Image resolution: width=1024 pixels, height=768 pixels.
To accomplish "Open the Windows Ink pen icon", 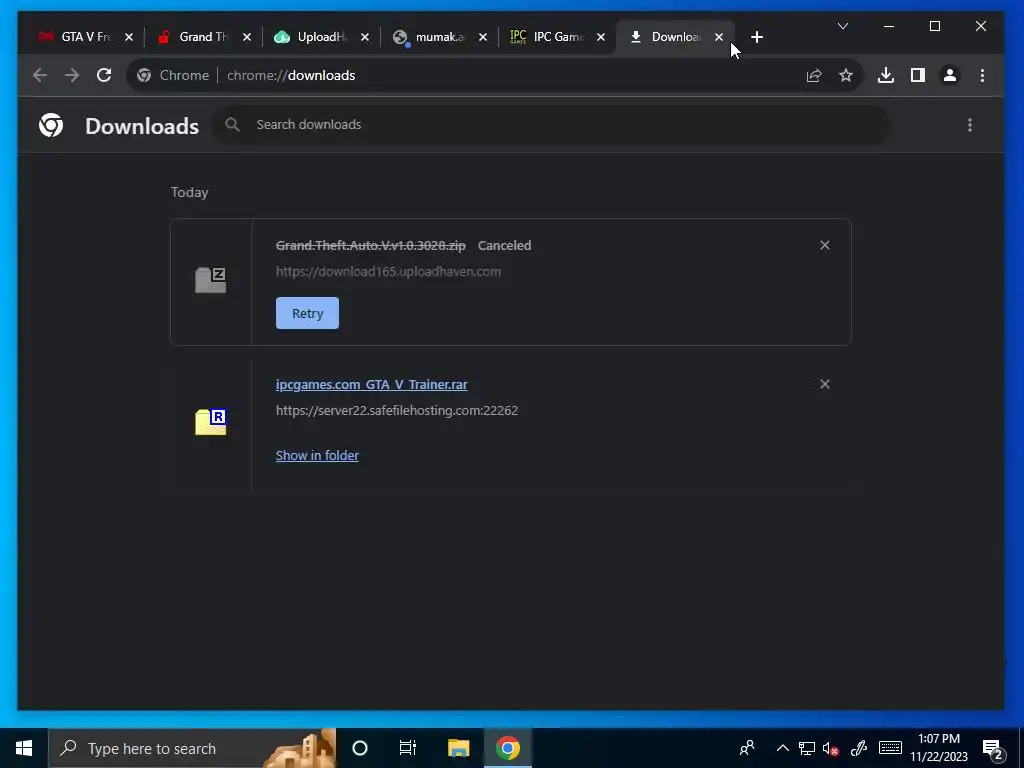I will 859,748.
